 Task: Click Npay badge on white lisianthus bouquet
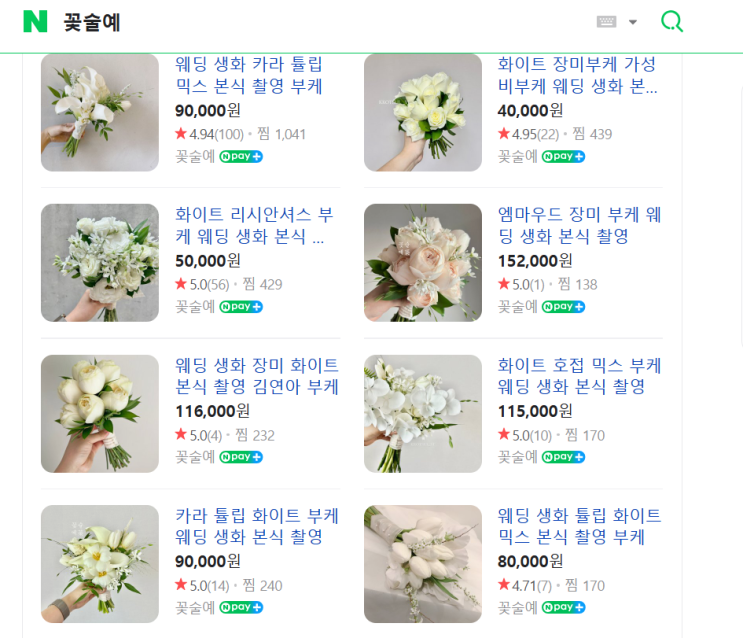(241, 307)
